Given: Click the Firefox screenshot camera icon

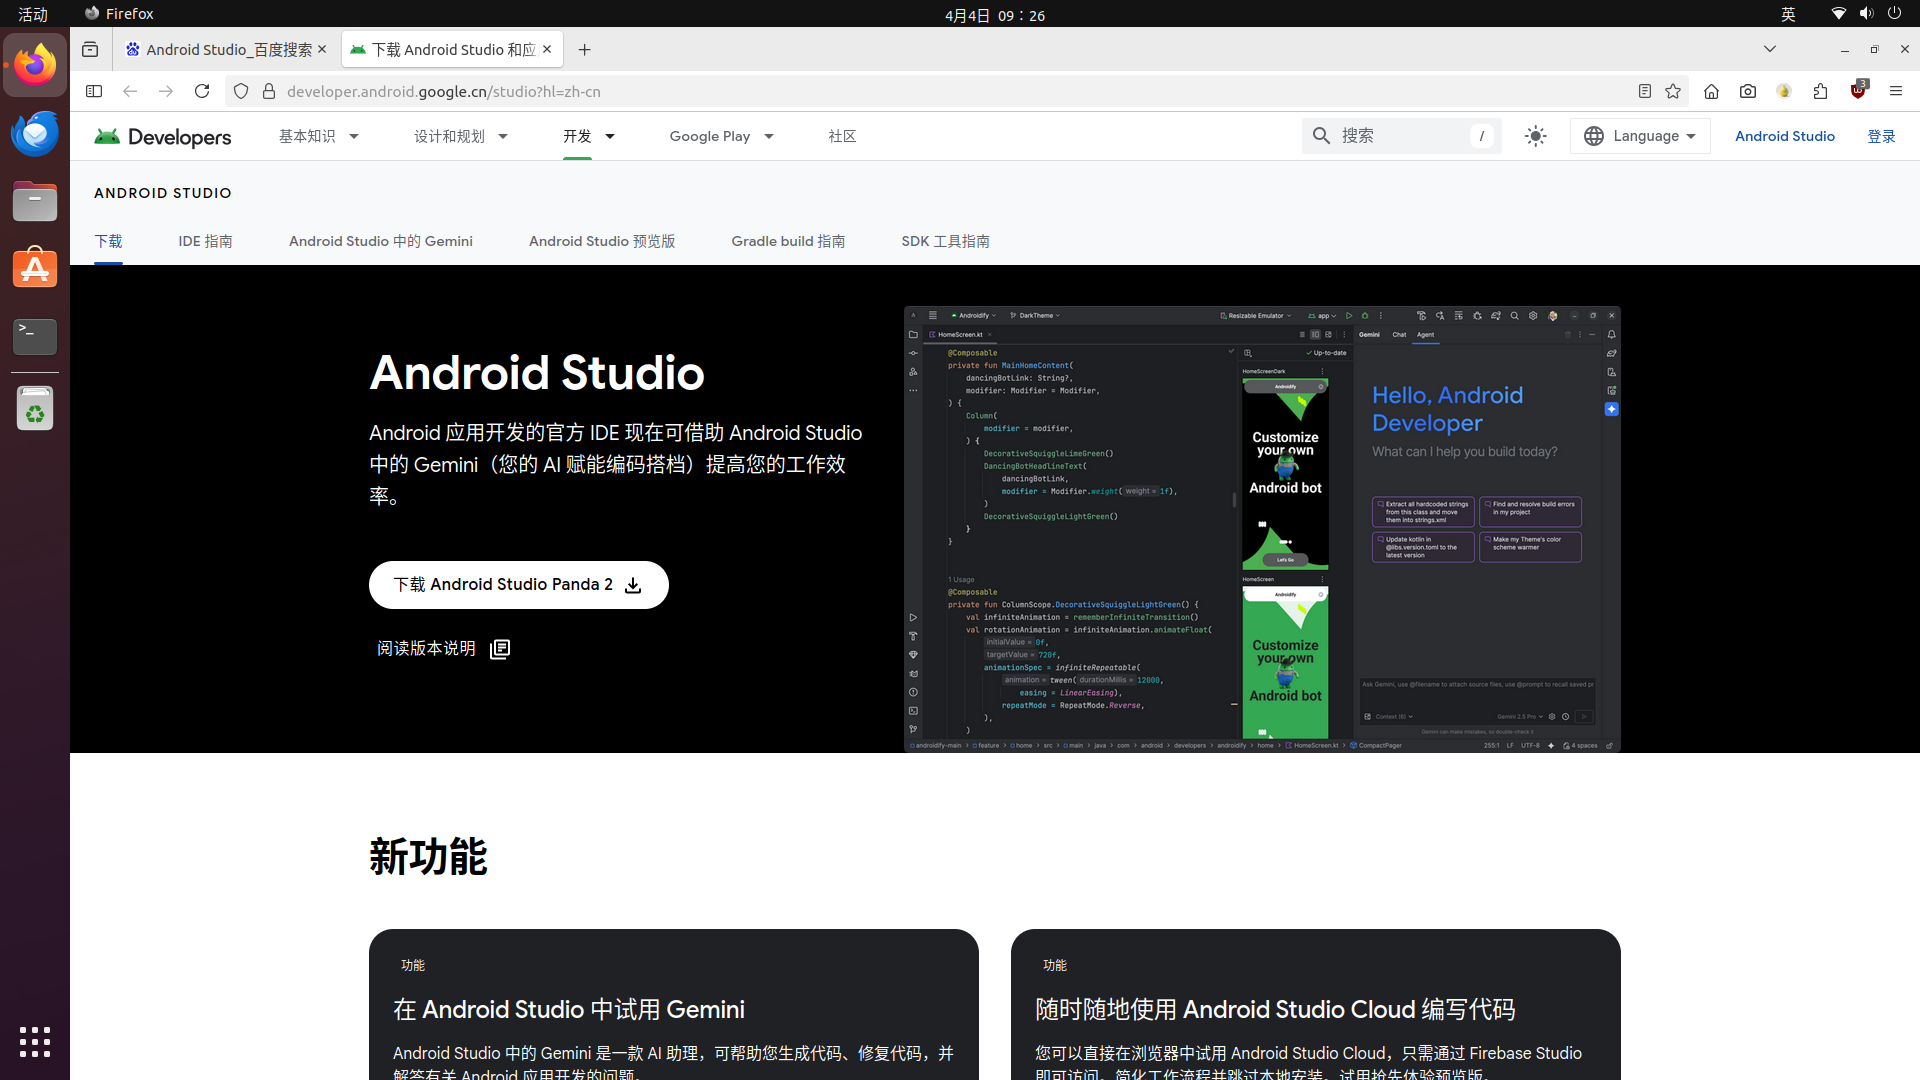Looking at the screenshot, I should pyautogui.click(x=1747, y=91).
